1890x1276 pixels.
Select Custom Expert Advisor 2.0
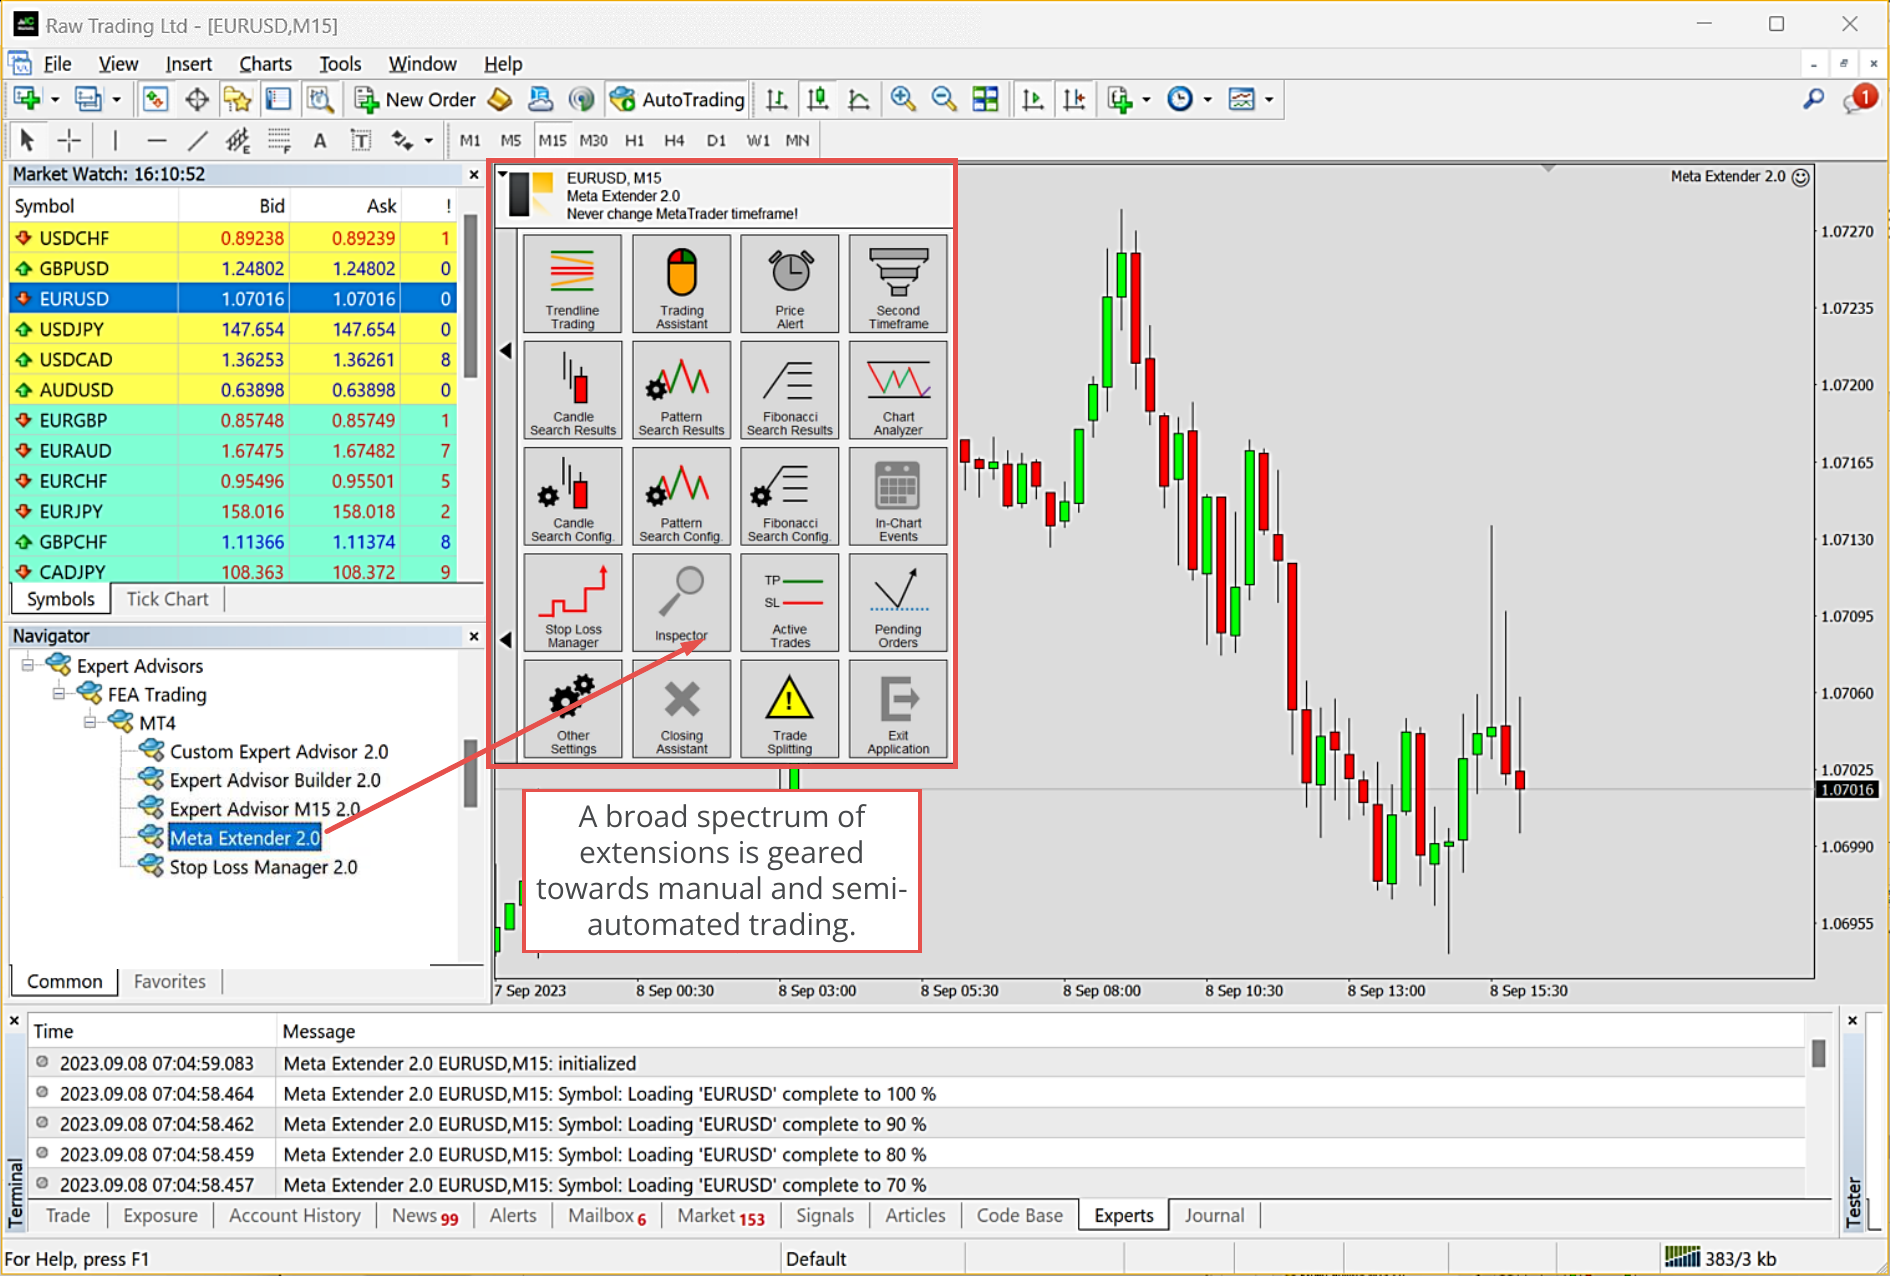point(279,751)
